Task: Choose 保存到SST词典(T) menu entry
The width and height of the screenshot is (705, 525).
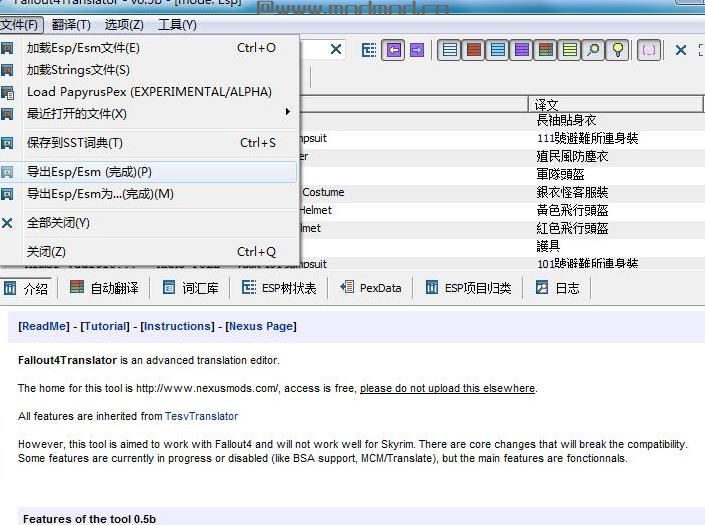Action: pyautogui.click(x=148, y=143)
